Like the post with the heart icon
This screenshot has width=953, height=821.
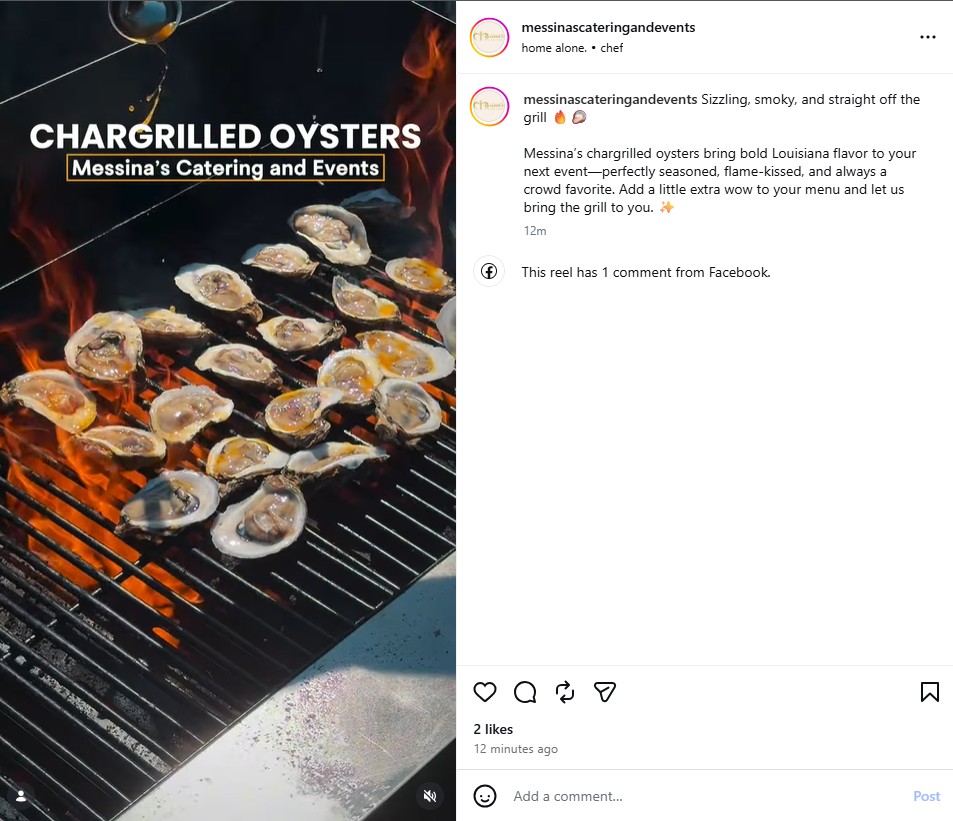click(x=485, y=692)
